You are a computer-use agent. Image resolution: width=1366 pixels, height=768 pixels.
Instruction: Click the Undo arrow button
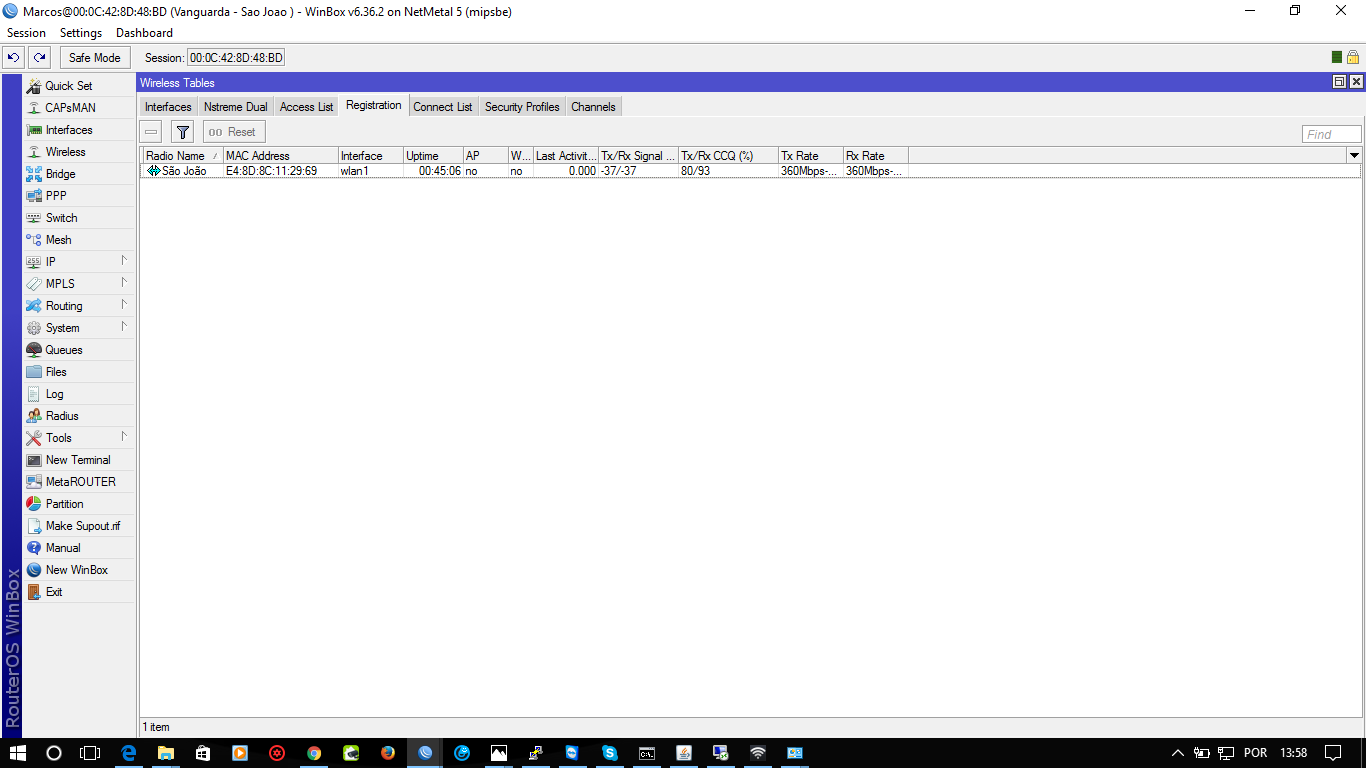point(14,58)
